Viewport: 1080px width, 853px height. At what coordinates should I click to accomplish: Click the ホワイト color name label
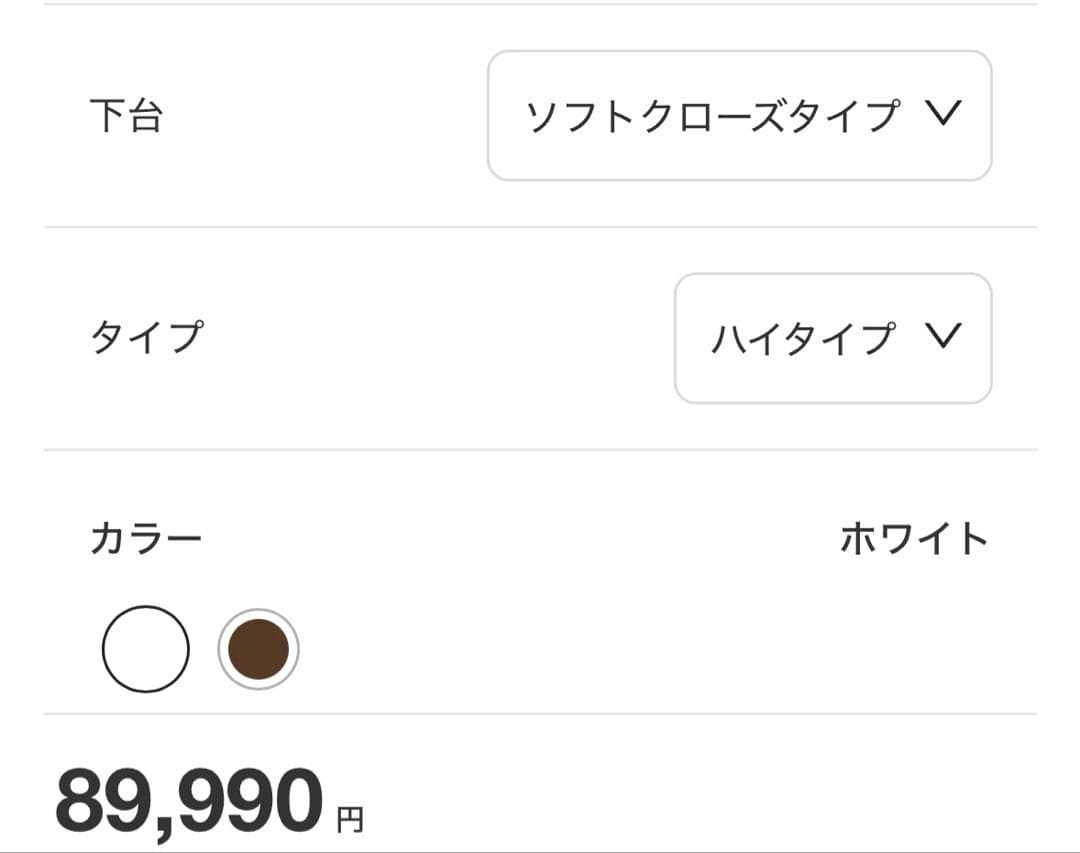(913, 537)
